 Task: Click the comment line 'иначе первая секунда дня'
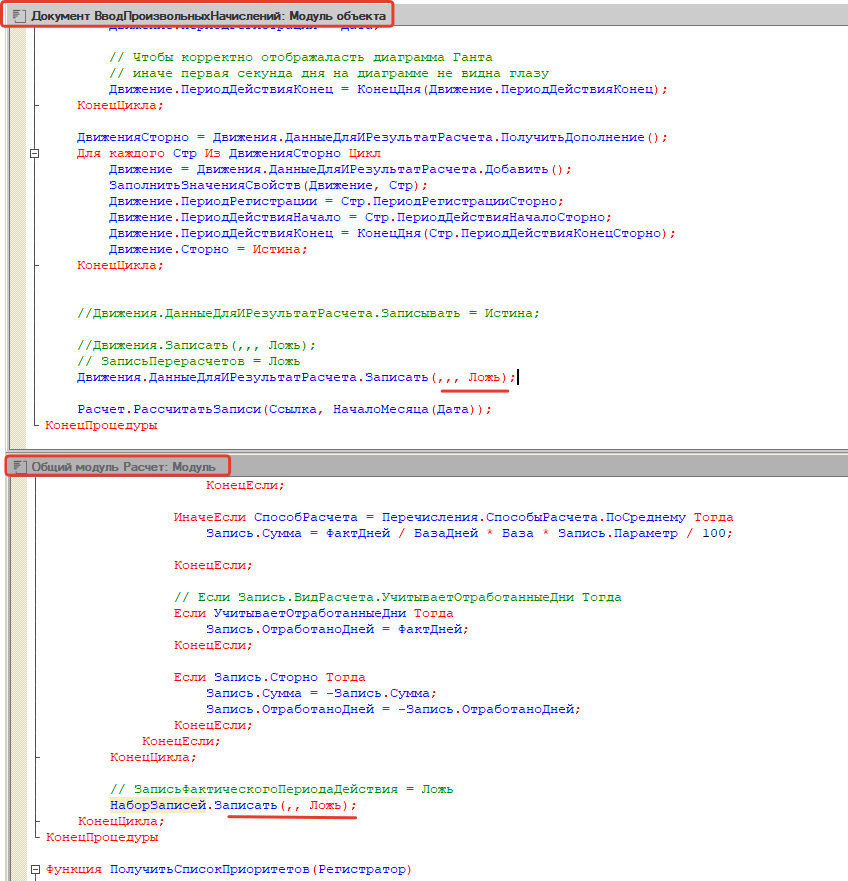pyautogui.click(x=329, y=73)
